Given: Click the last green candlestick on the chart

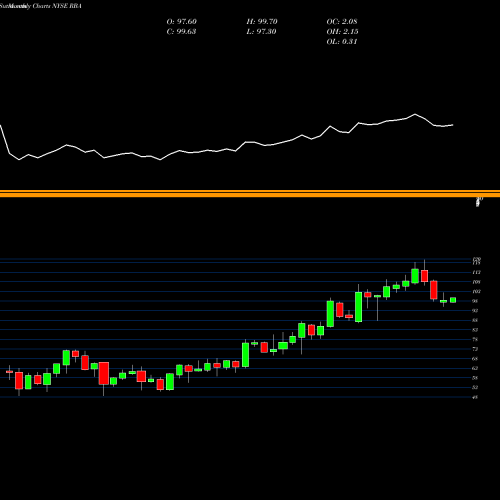Looking at the screenshot, I should tap(453, 300).
